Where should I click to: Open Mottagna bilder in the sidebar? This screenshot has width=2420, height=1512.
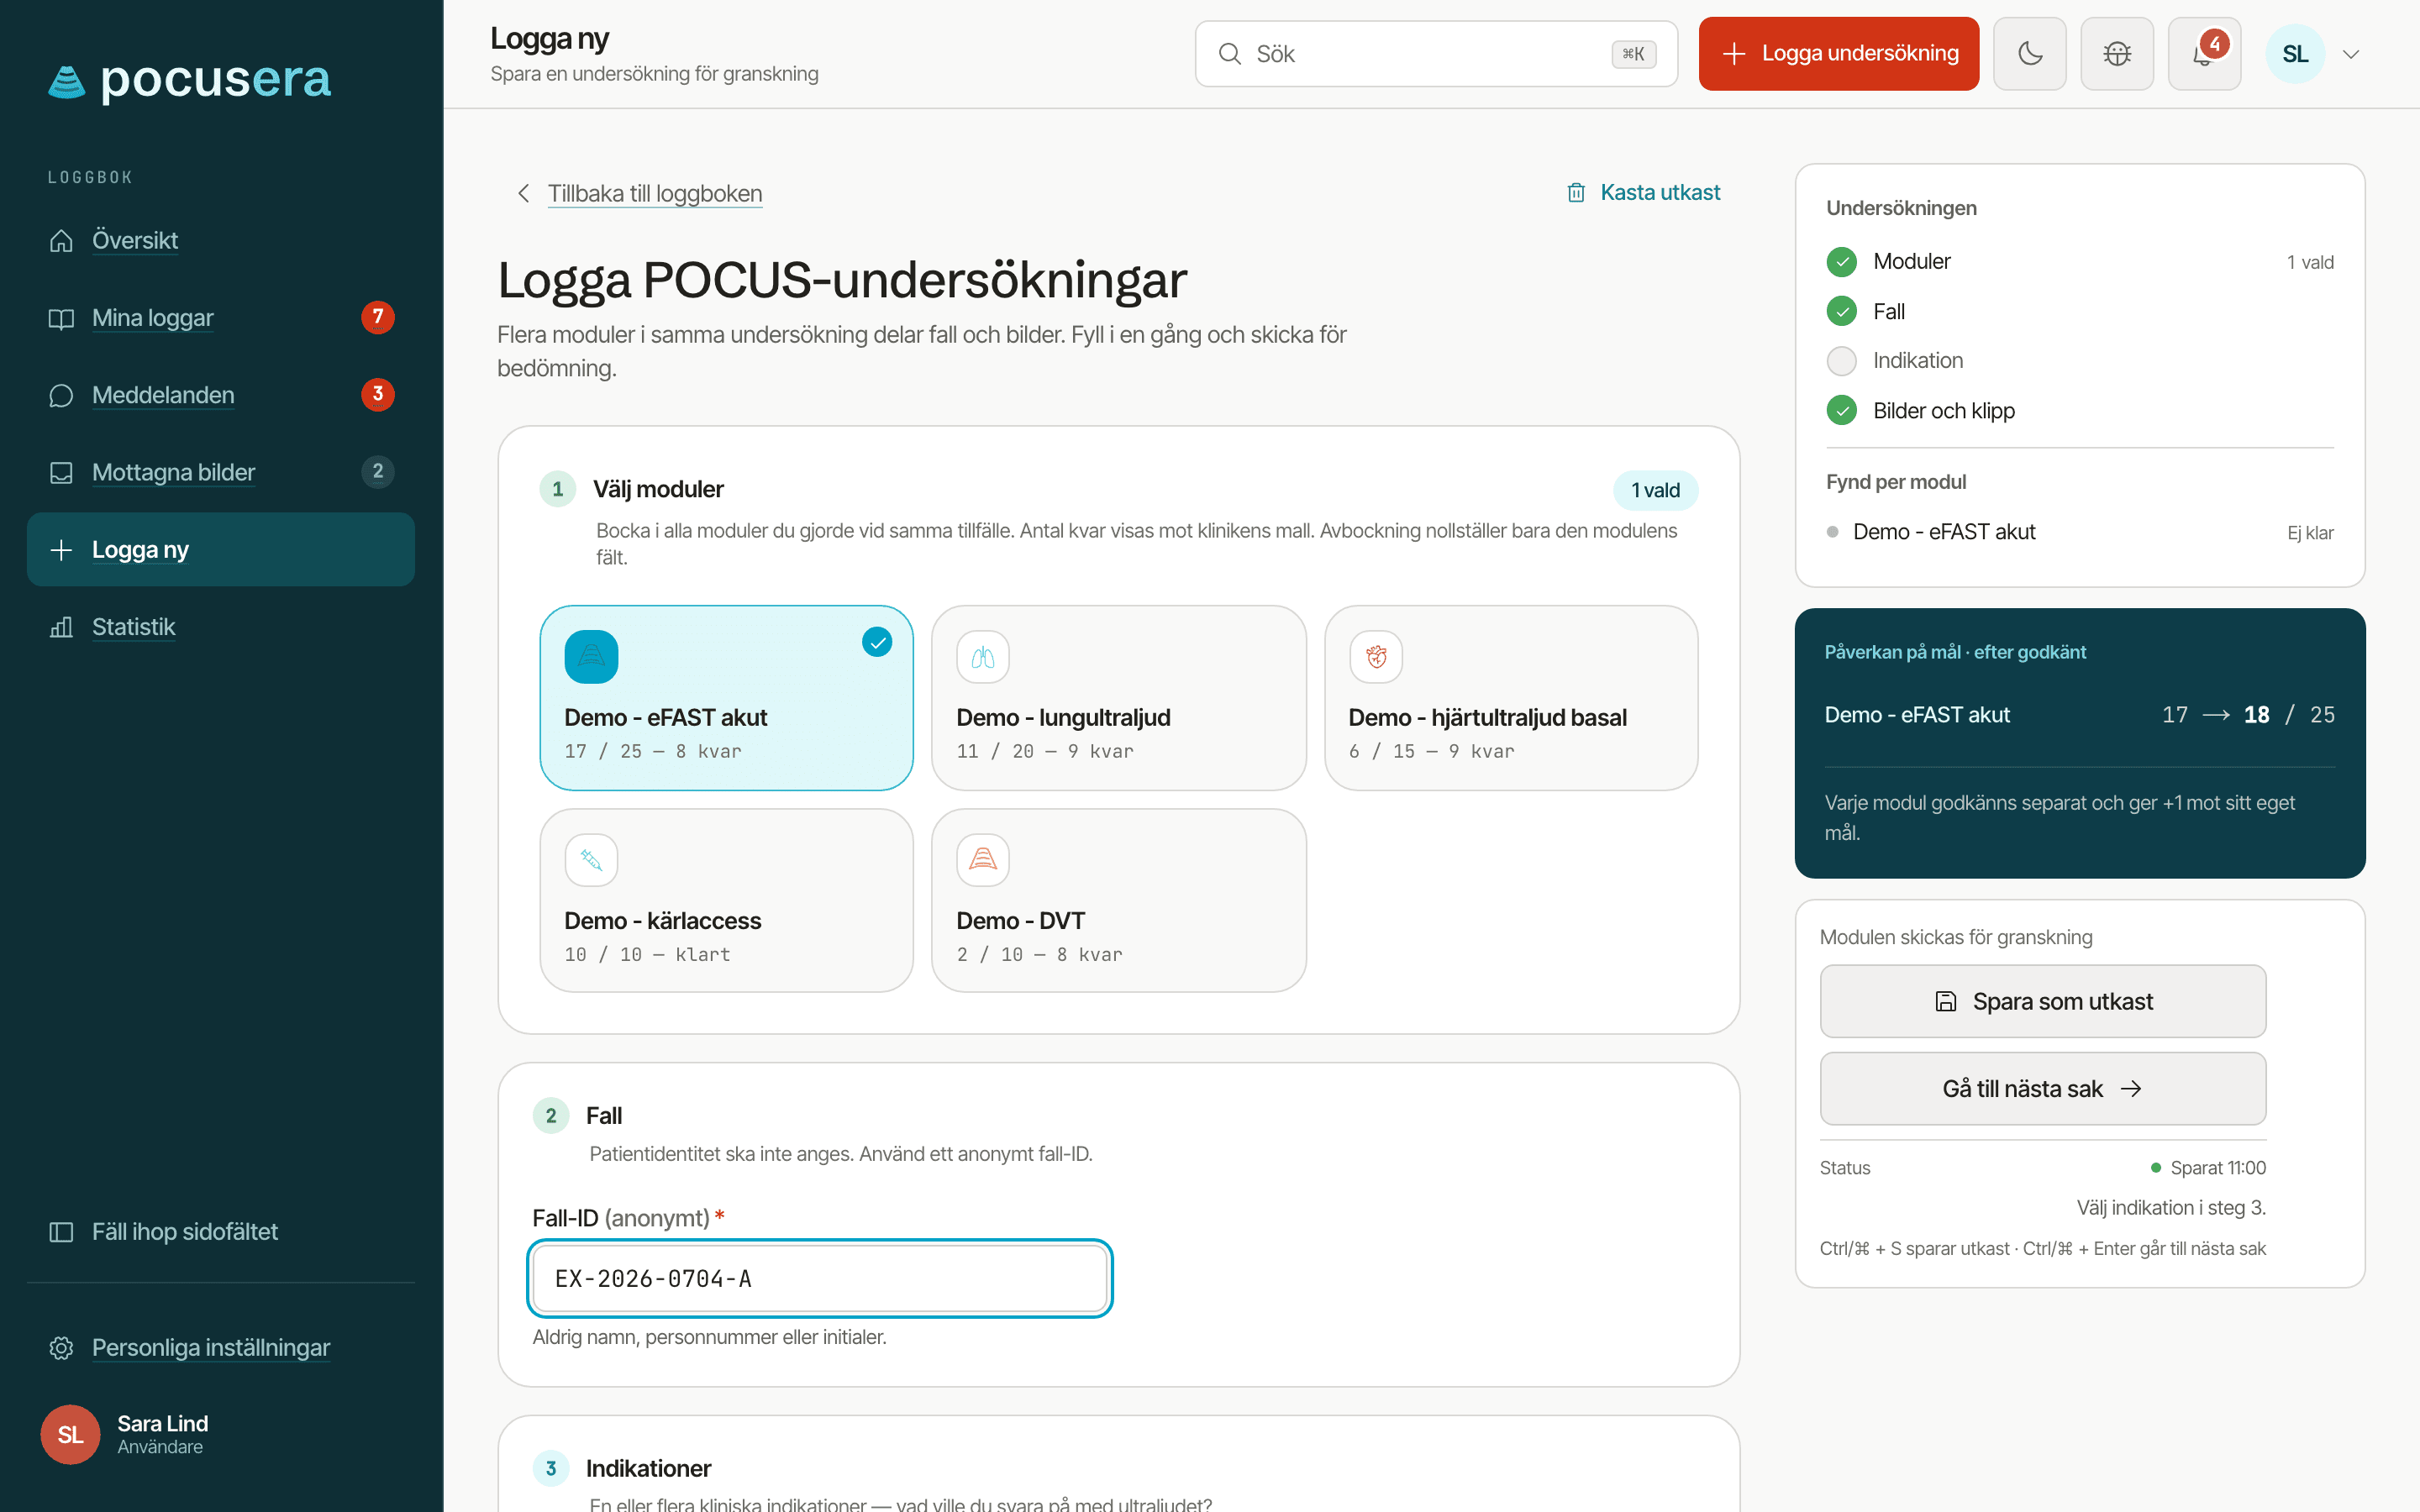pos(220,472)
